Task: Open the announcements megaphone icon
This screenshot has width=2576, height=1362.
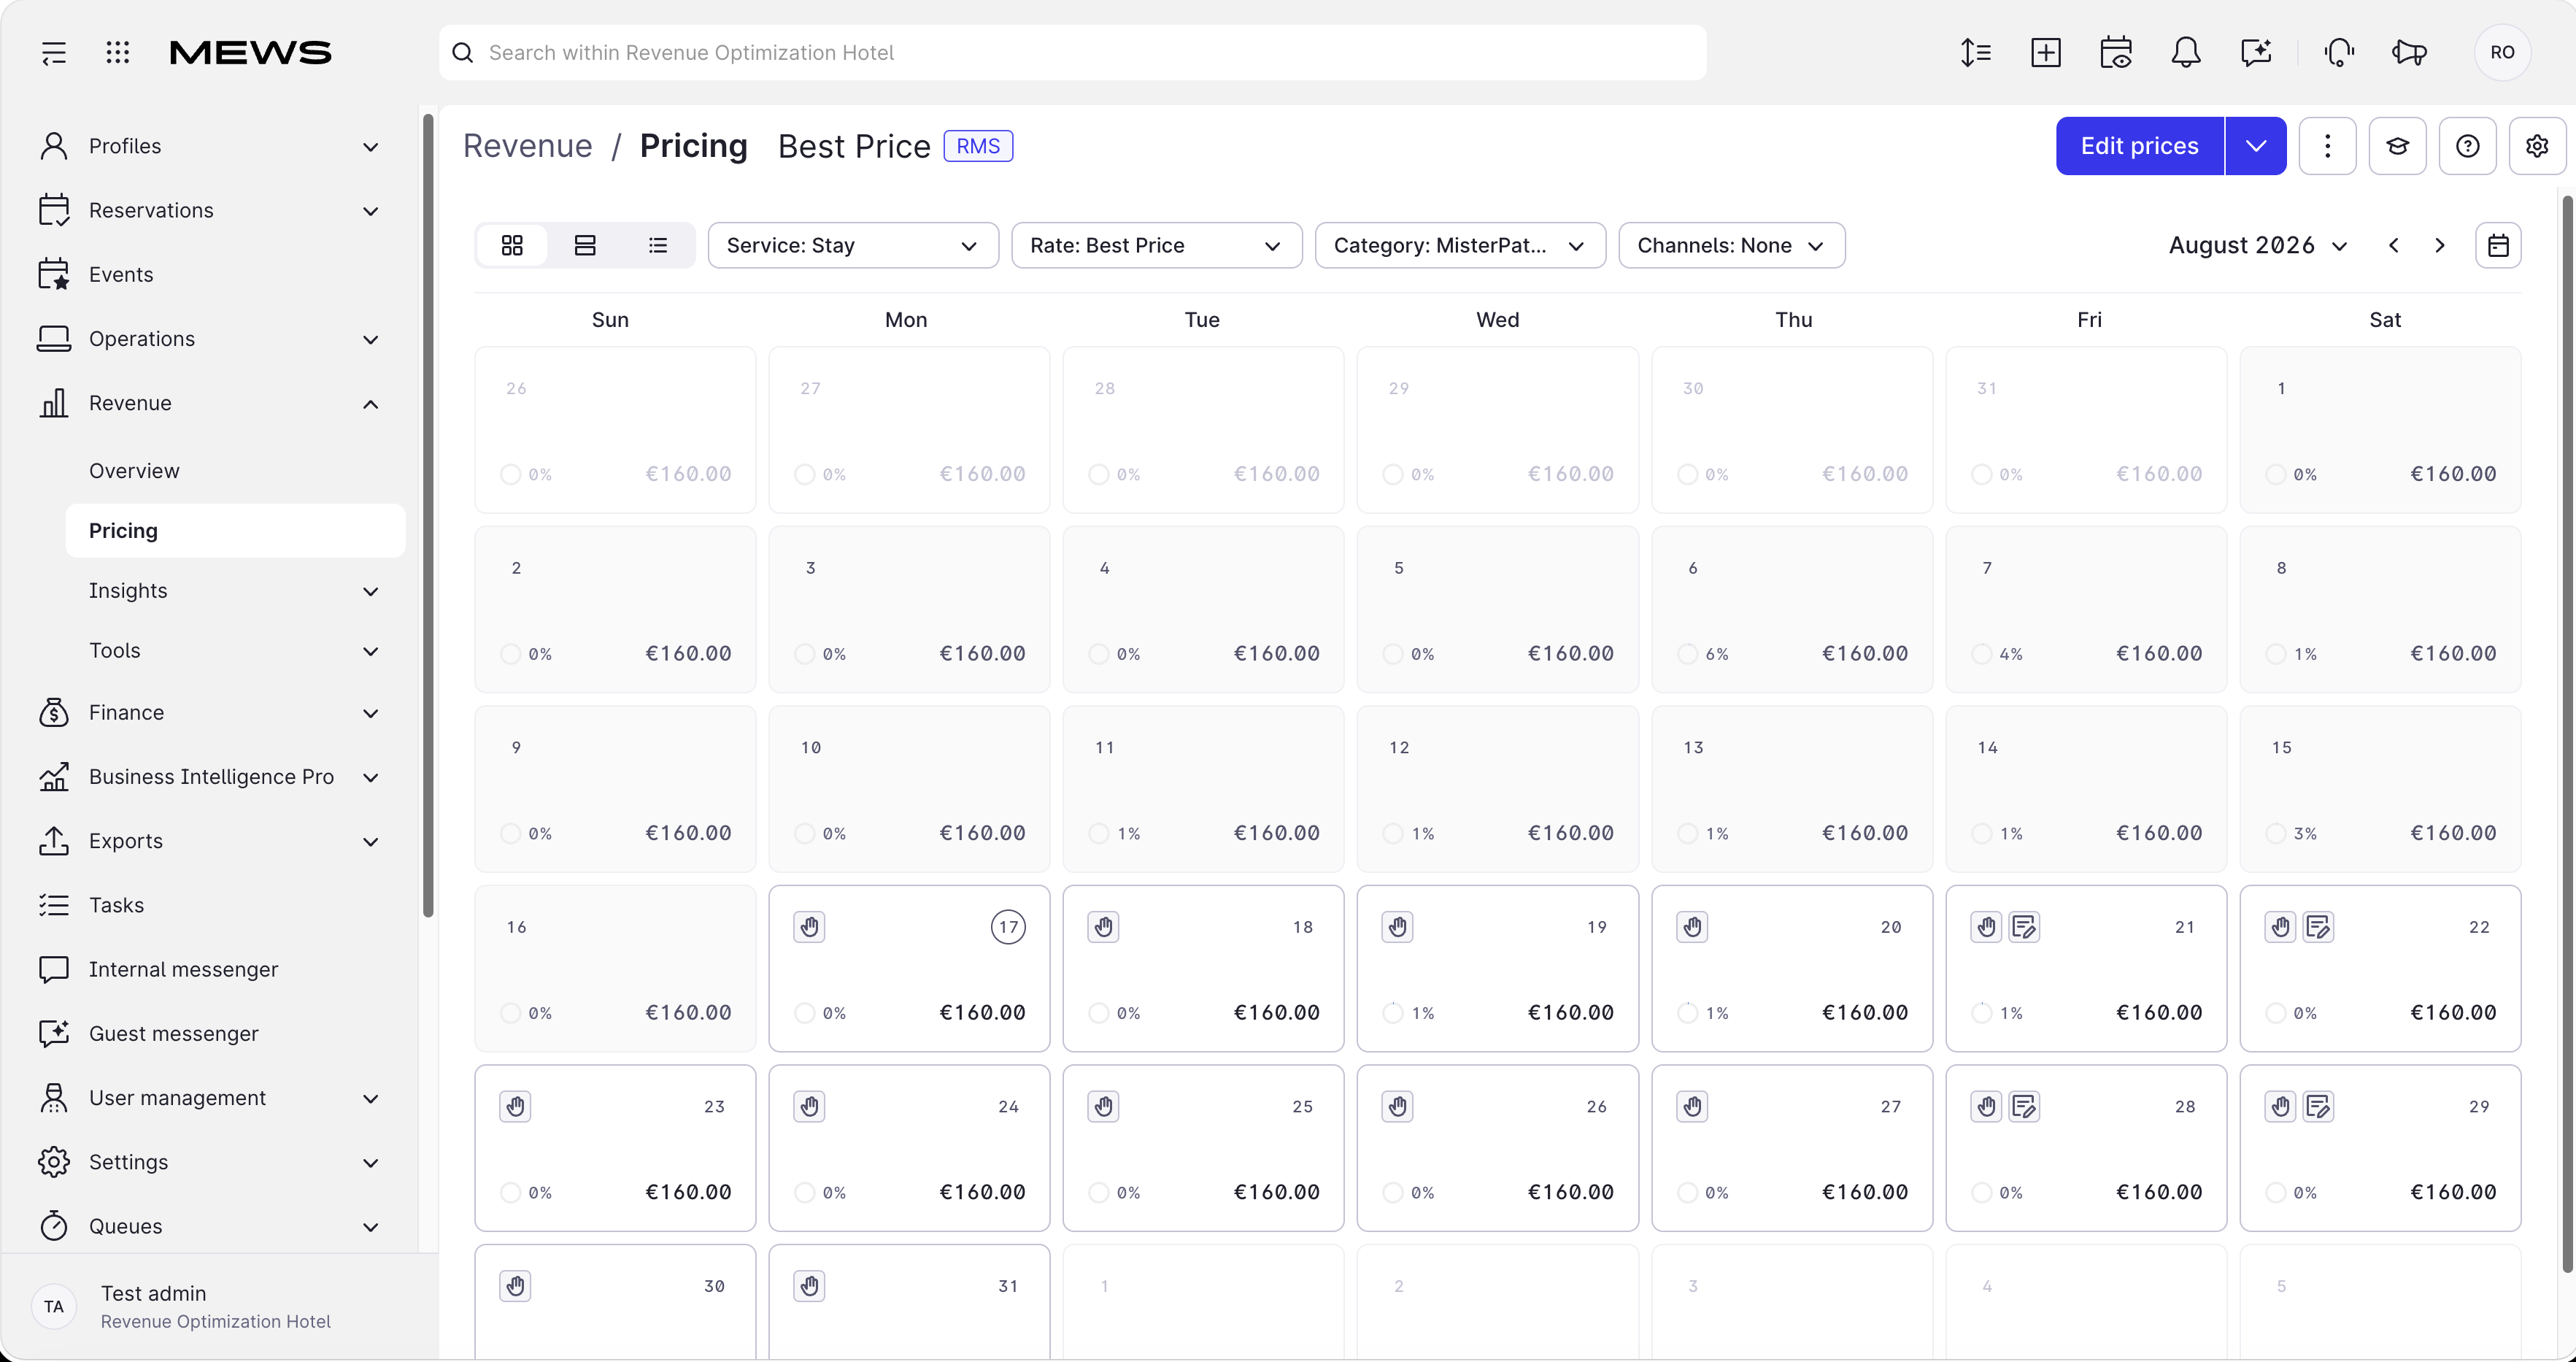Action: [x=2409, y=53]
